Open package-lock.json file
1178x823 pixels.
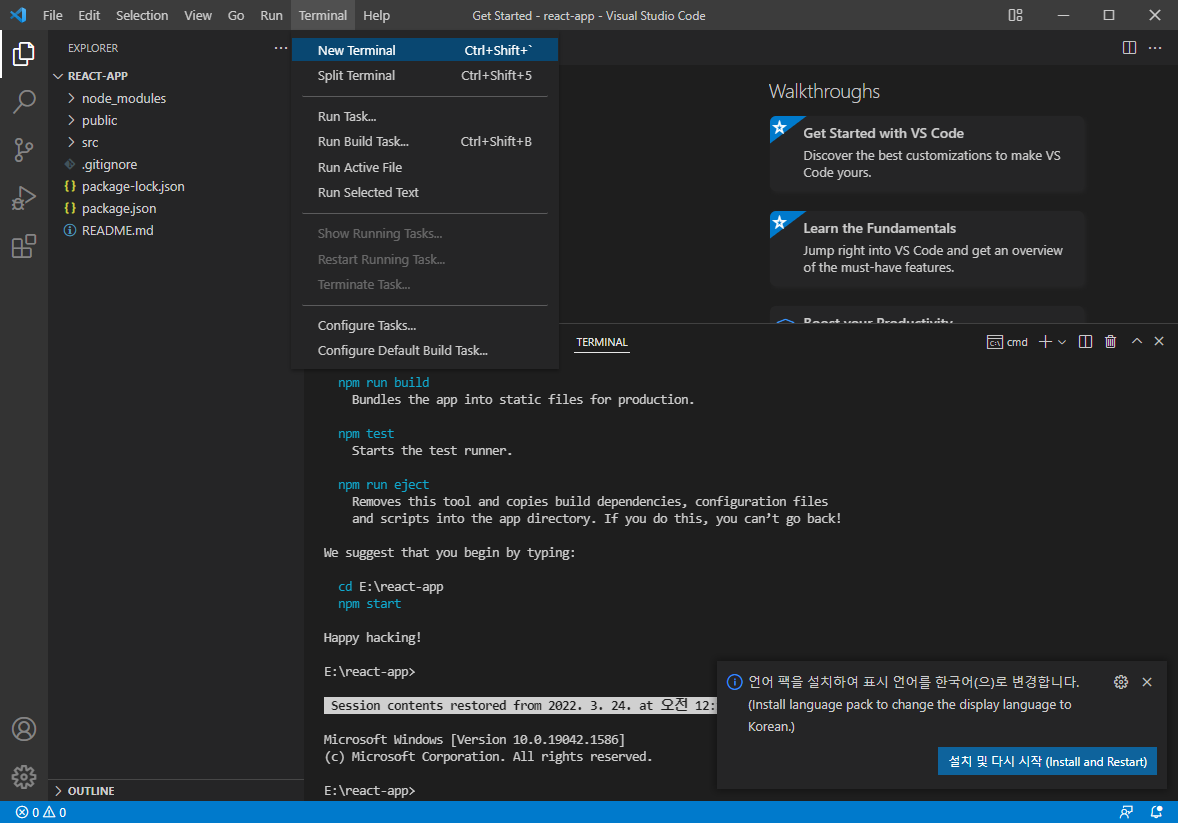point(133,186)
